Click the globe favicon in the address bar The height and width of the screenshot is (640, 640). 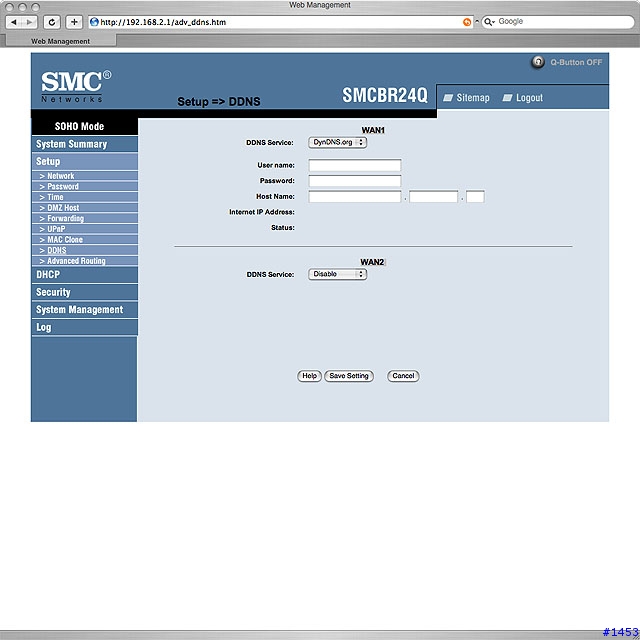[x=94, y=22]
